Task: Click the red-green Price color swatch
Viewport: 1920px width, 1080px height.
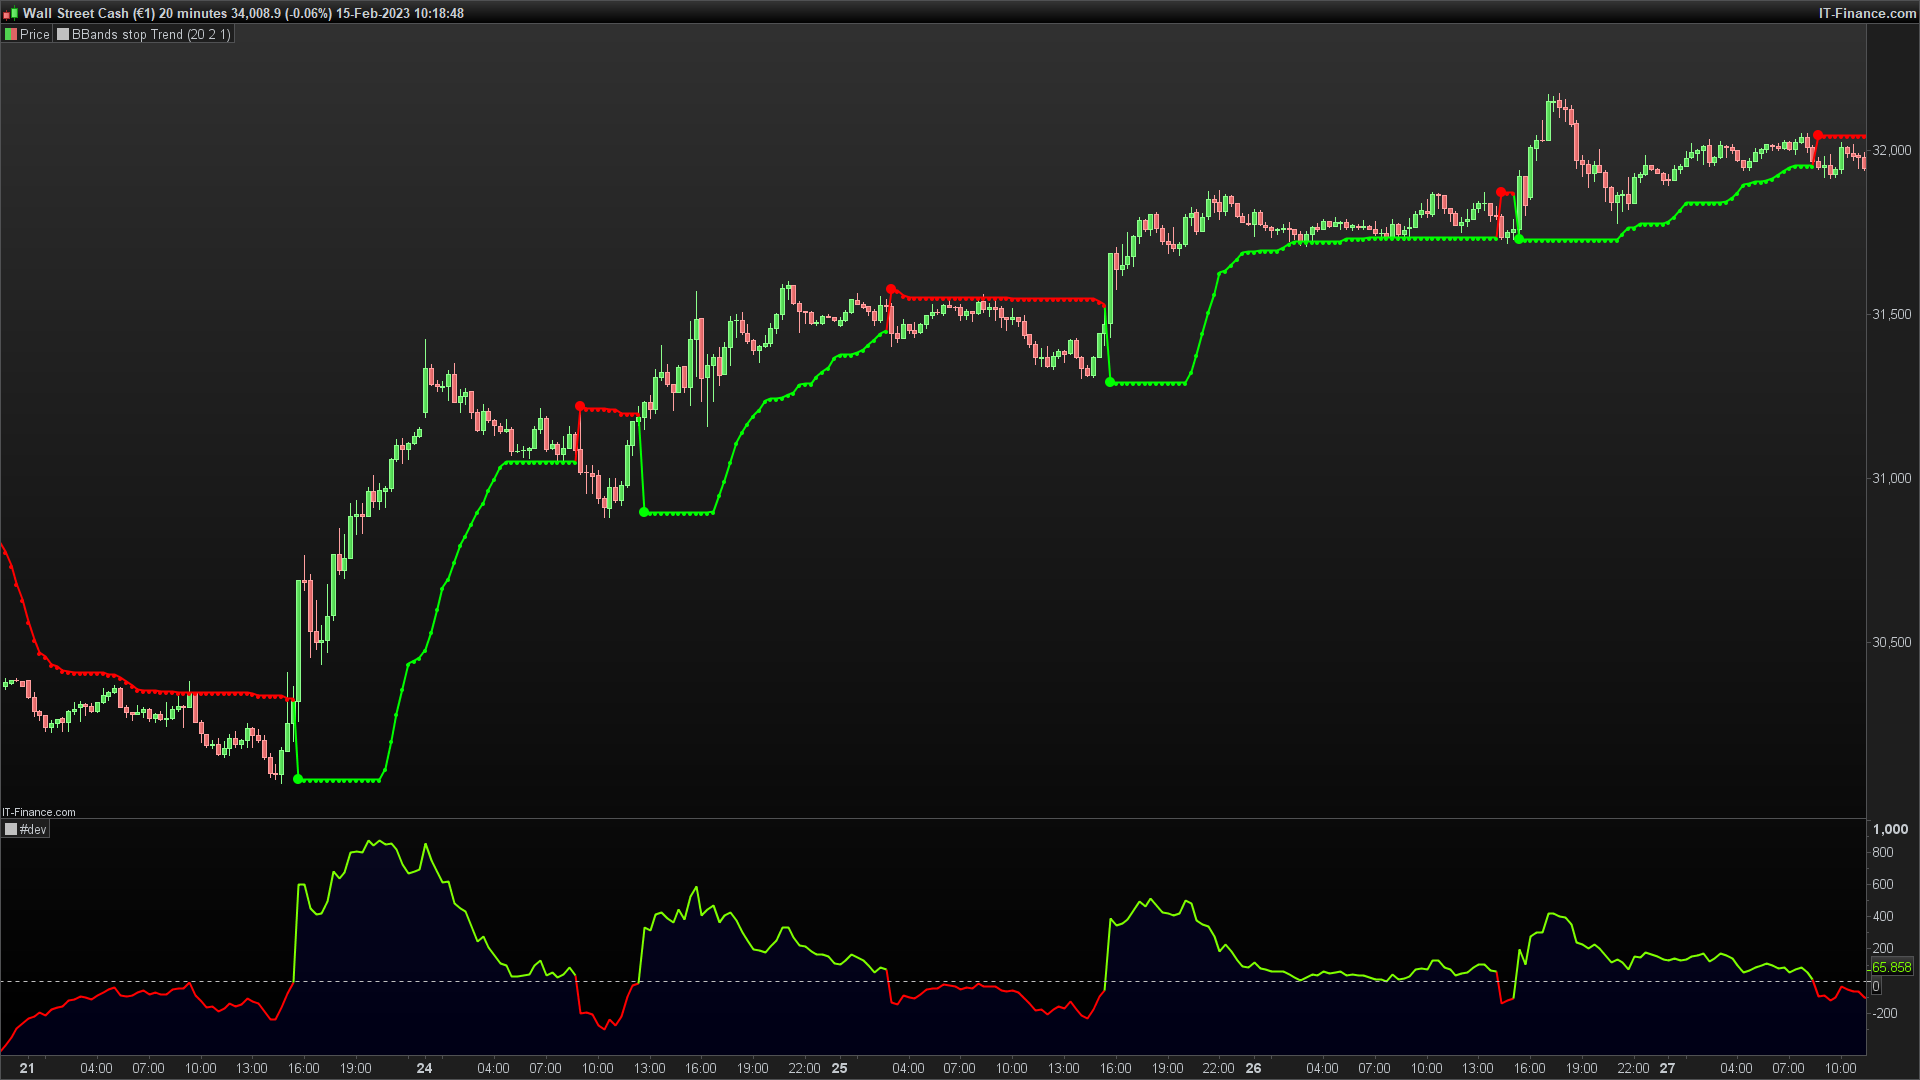Action: click(11, 34)
